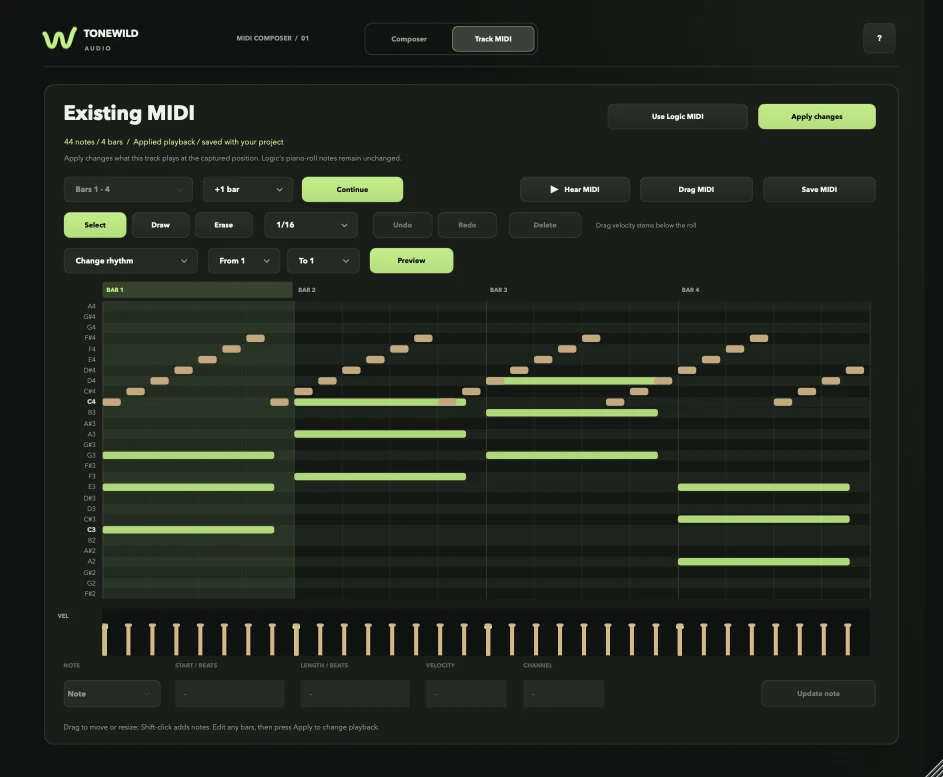Image resolution: width=943 pixels, height=777 pixels.
Task: Select the tan F#4 note in bar 1
Action: coord(256,339)
